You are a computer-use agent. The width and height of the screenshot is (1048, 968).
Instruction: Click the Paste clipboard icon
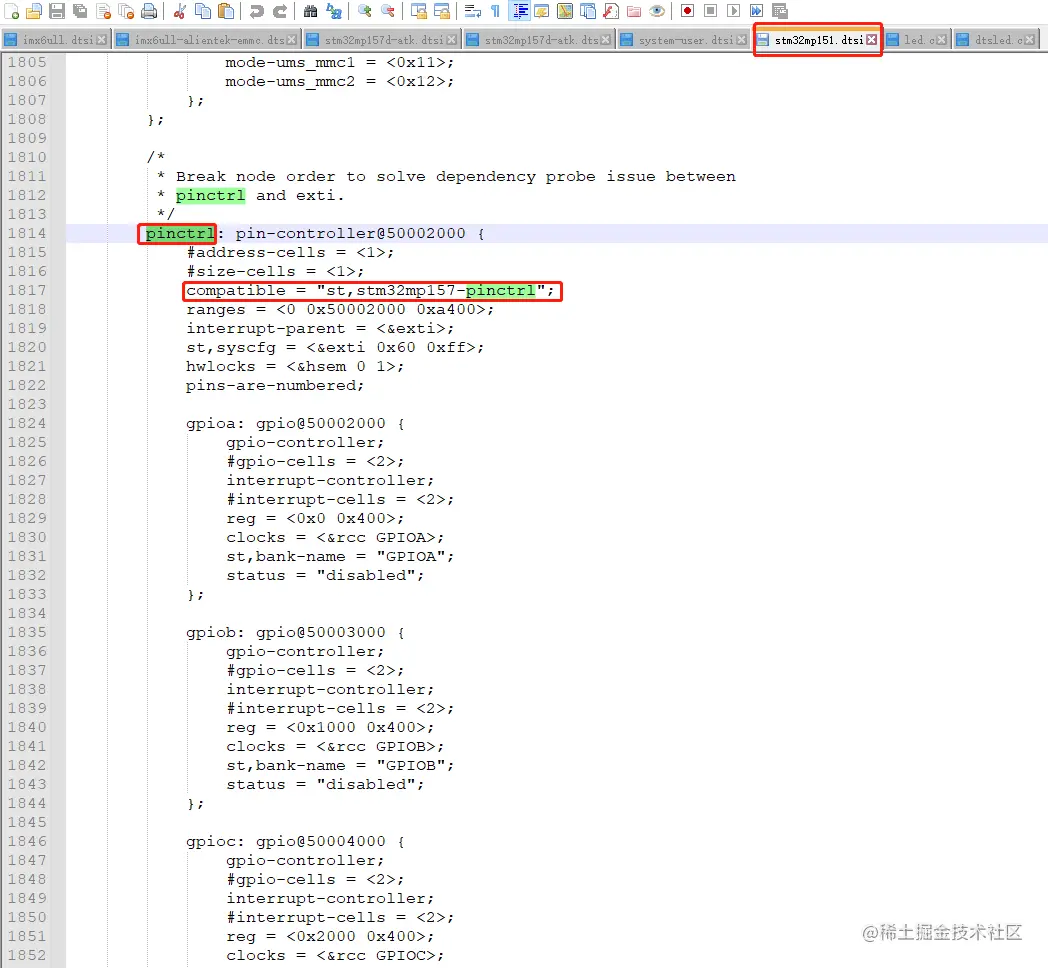pos(227,11)
